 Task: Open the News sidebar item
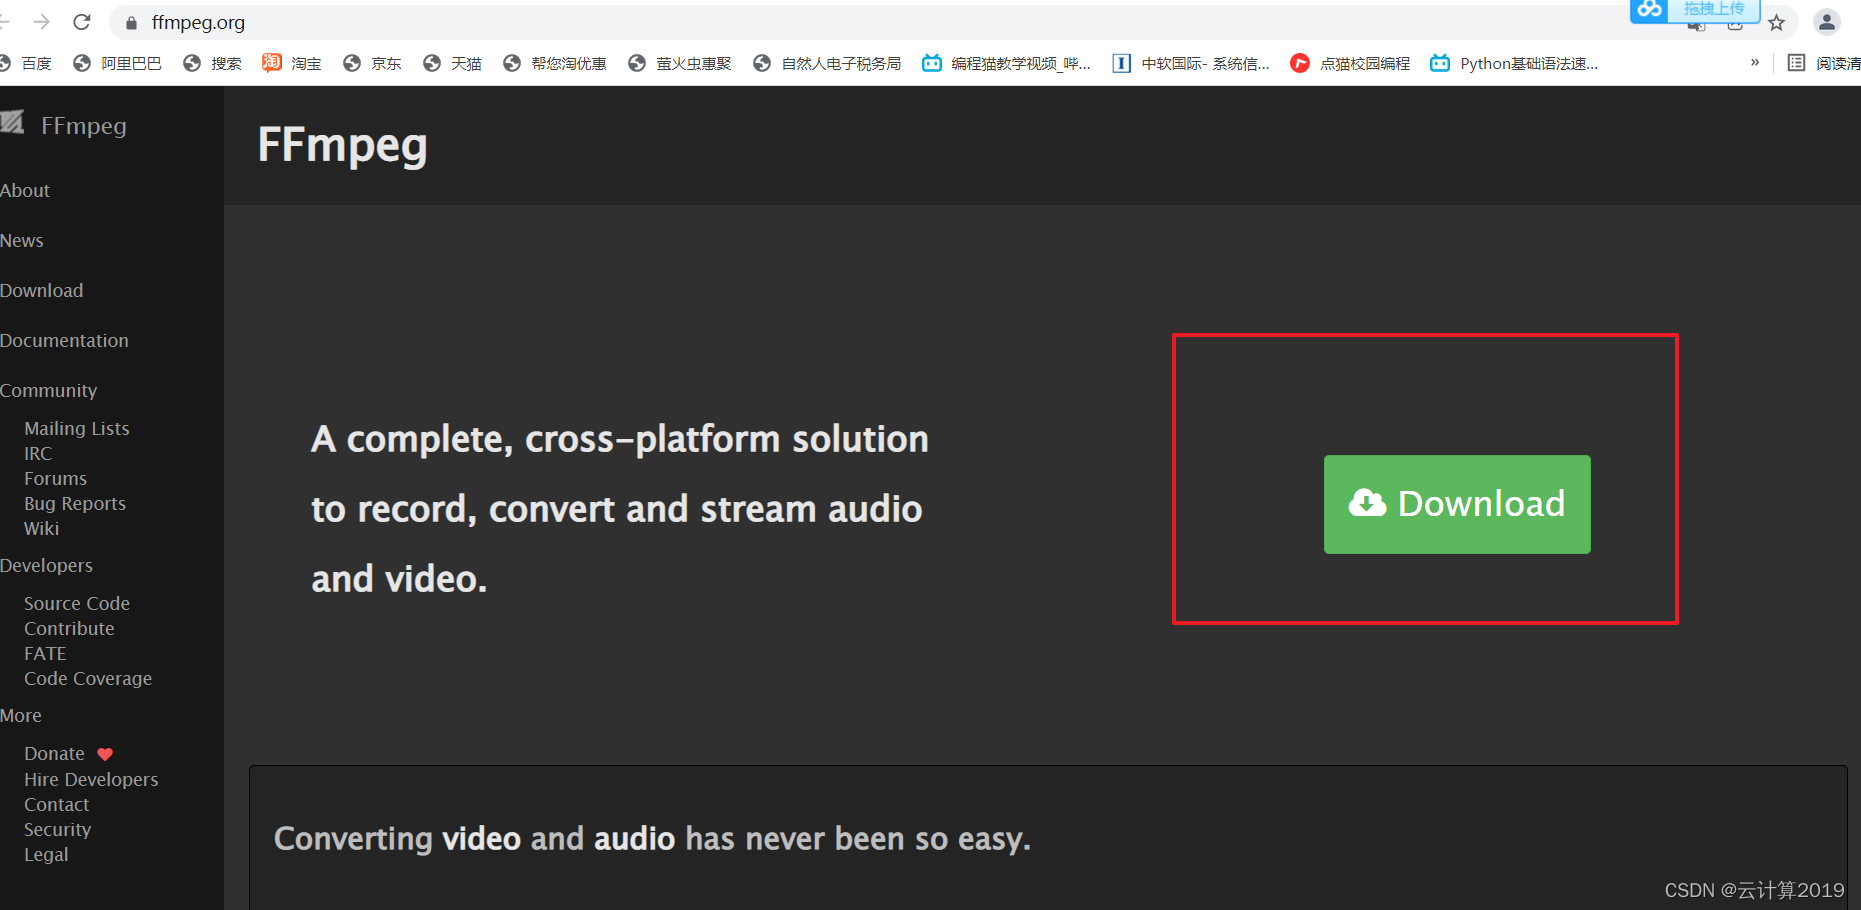(22, 240)
